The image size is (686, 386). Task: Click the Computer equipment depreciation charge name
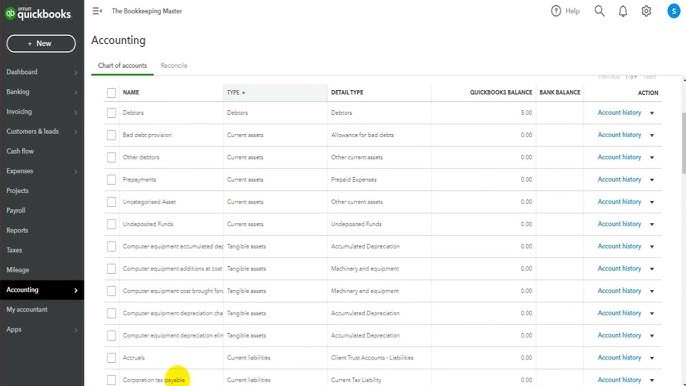coord(173,313)
